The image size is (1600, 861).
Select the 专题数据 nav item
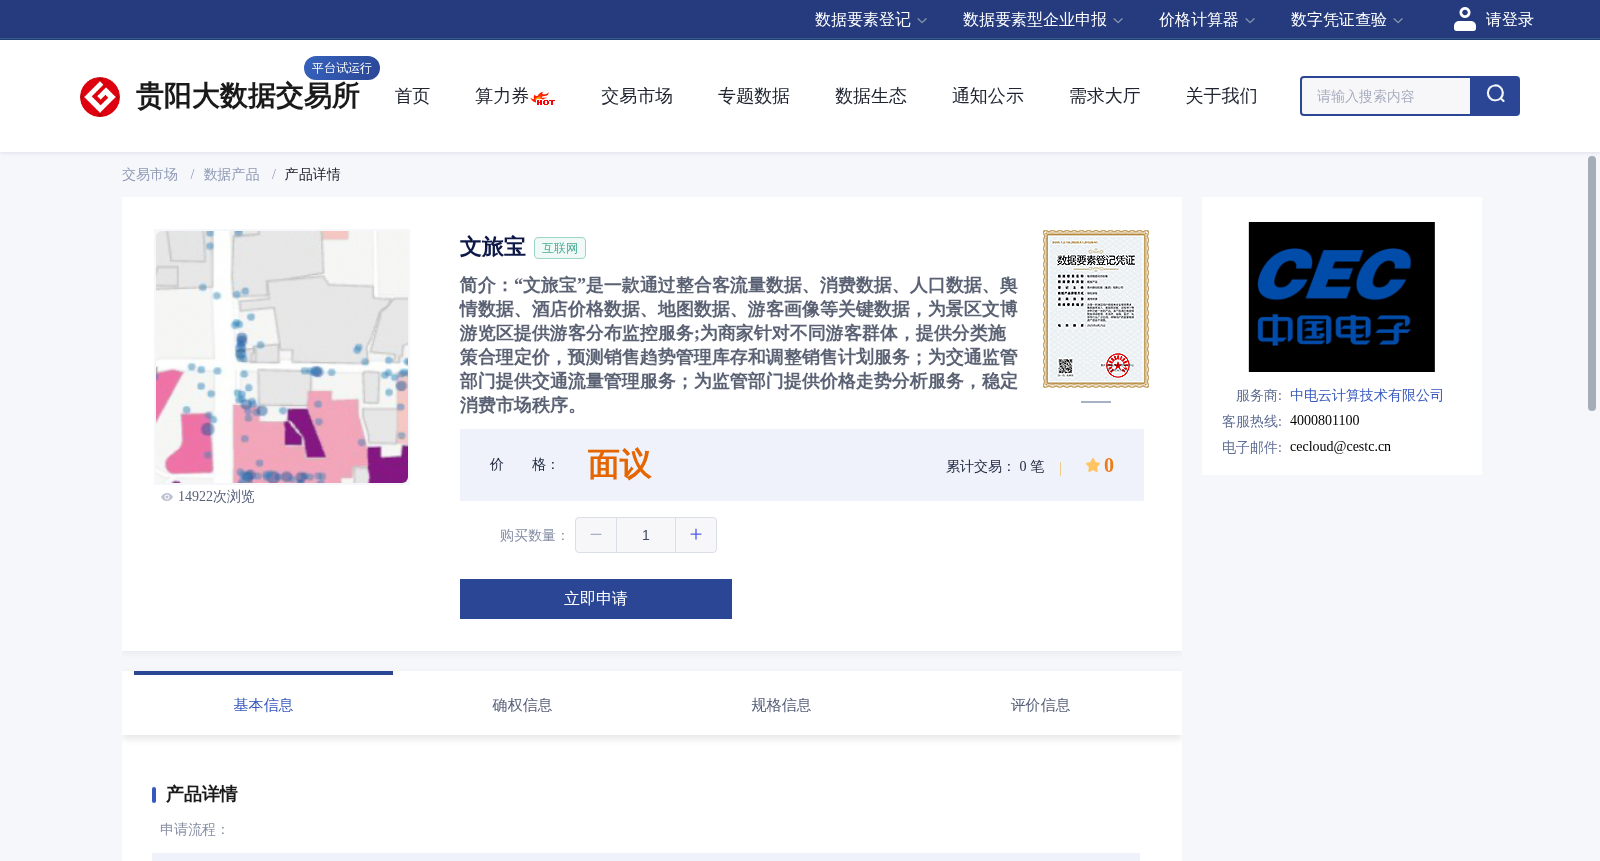click(x=754, y=96)
